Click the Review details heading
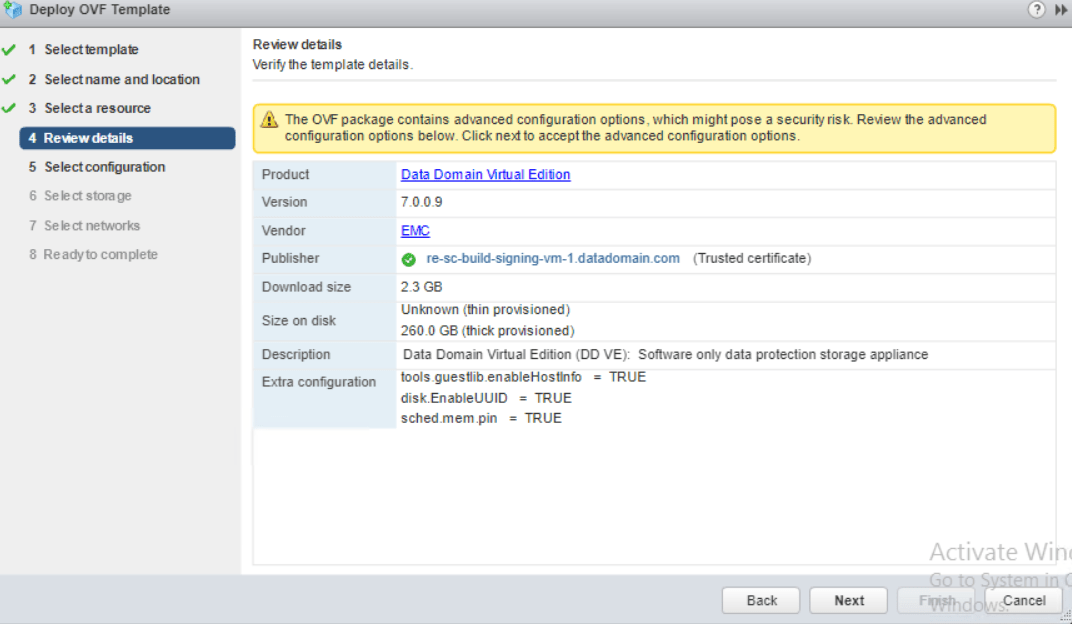1072x624 pixels. [297, 44]
